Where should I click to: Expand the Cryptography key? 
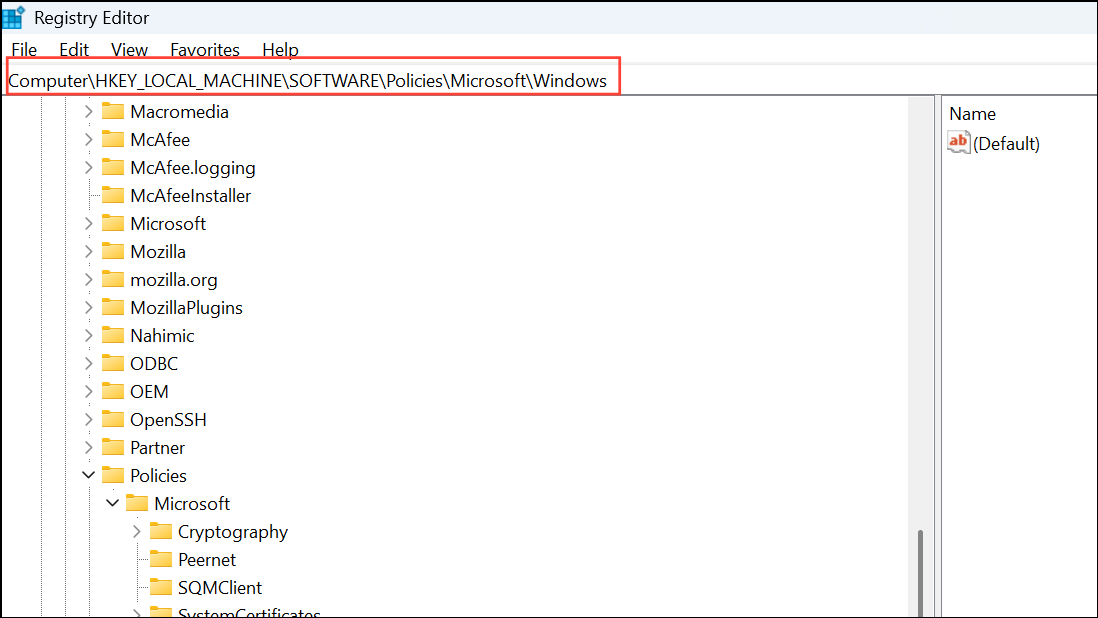(137, 531)
